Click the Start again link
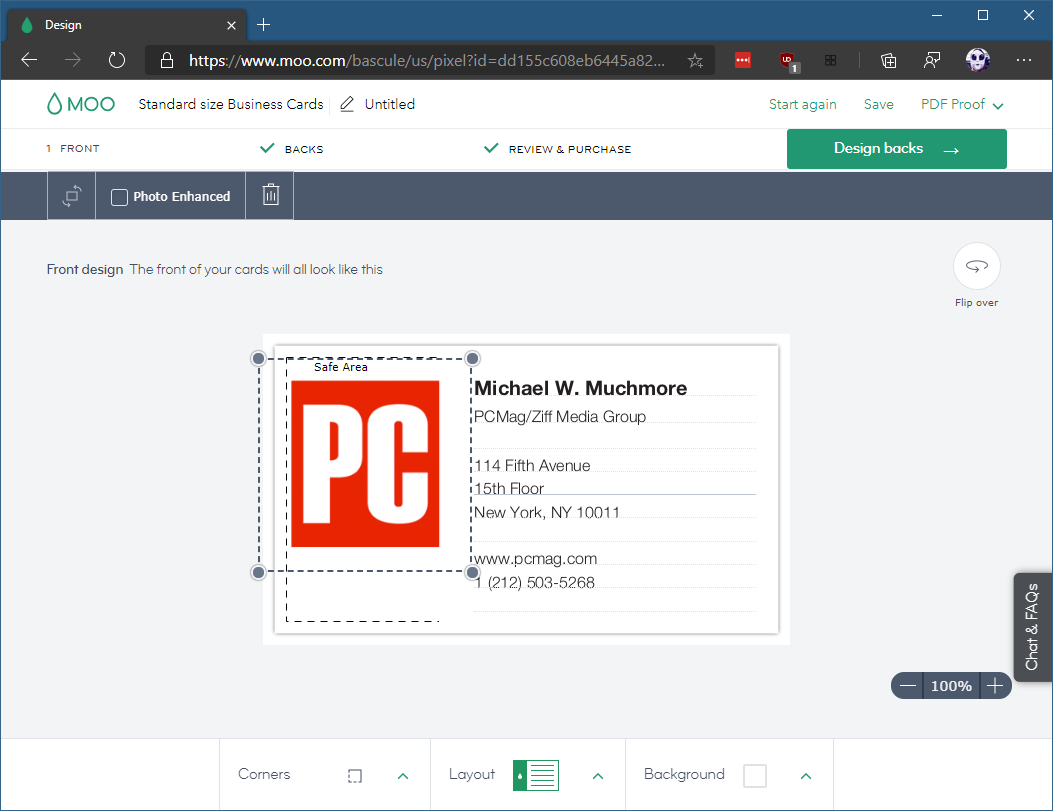Image resolution: width=1053 pixels, height=811 pixels. pos(802,104)
